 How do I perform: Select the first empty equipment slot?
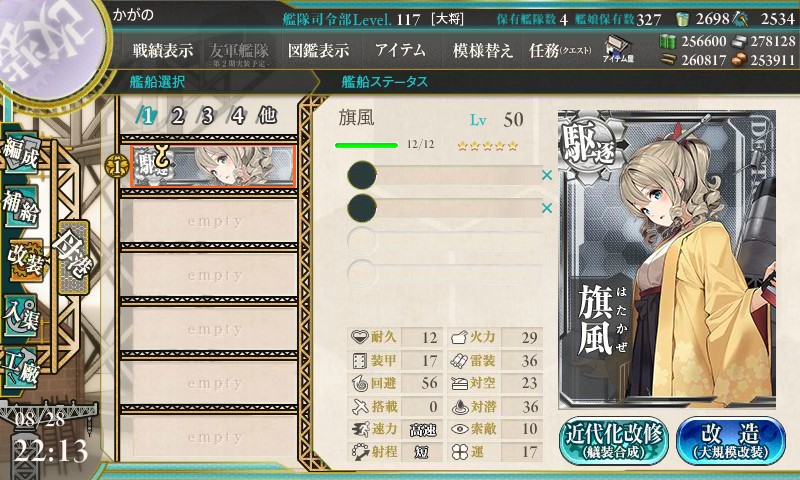(444, 175)
